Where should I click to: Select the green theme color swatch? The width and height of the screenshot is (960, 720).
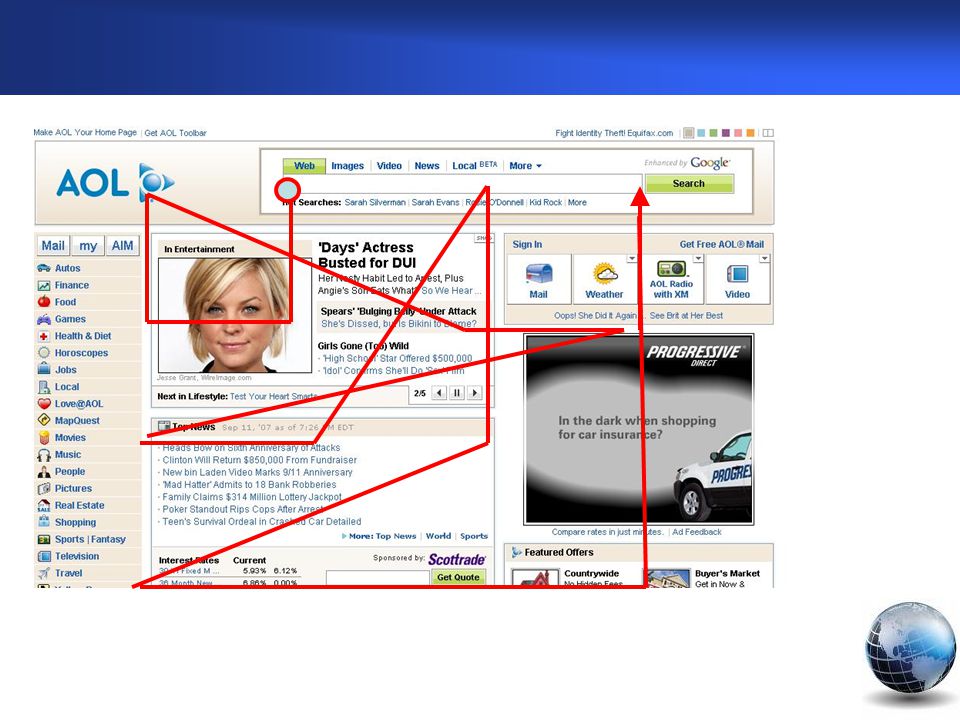713,133
